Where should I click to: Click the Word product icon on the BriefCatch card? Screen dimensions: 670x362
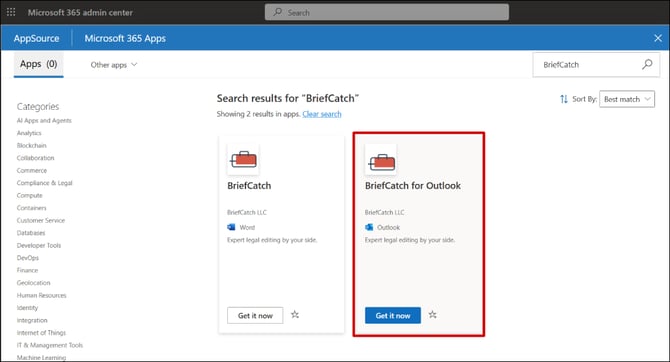point(231,227)
